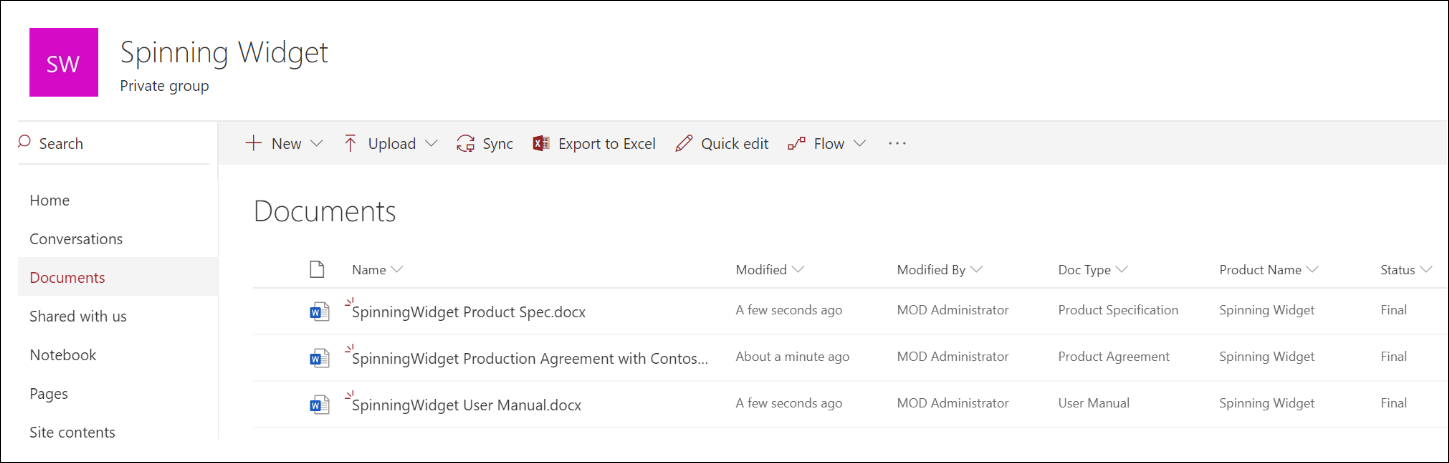Click the file type column header icon
The height and width of the screenshot is (463, 1449).
pos(317,269)
